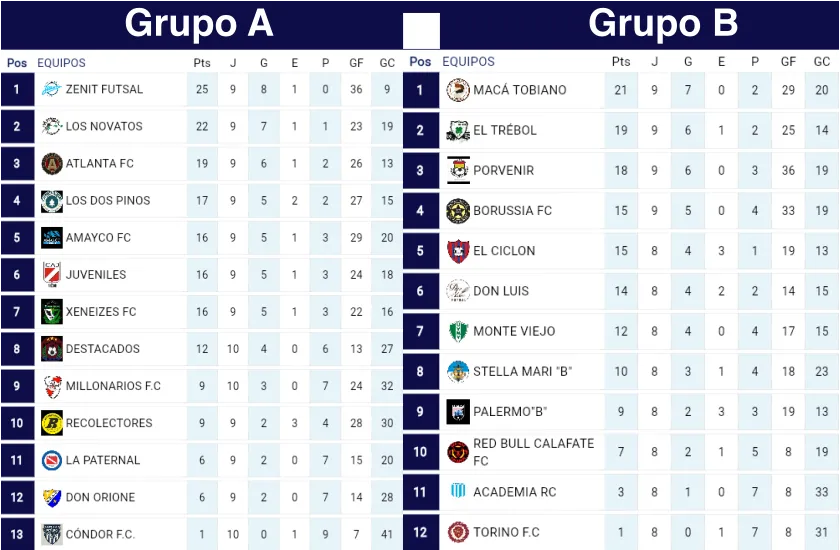This screenshot has height=550, width=840.
Task: Sort Grupo B by GF column header
Action: [788, 62]
